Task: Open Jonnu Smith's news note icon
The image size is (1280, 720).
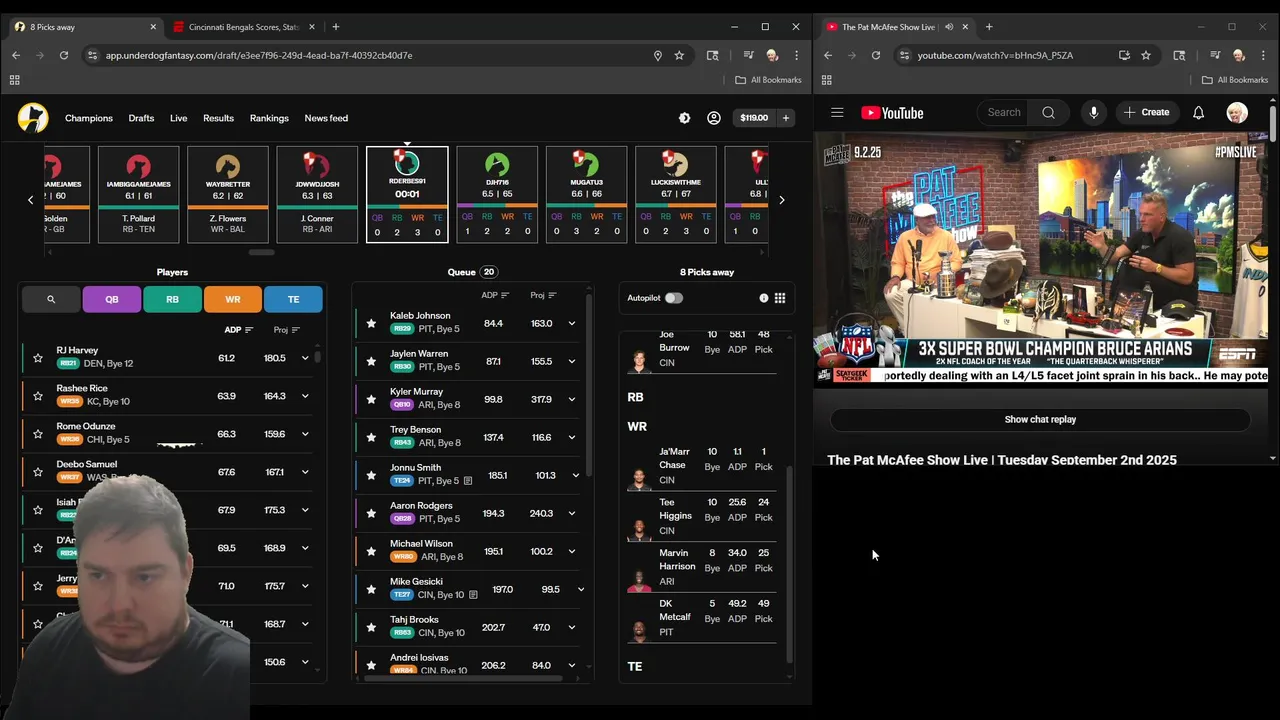Action: tap(467, 481)
